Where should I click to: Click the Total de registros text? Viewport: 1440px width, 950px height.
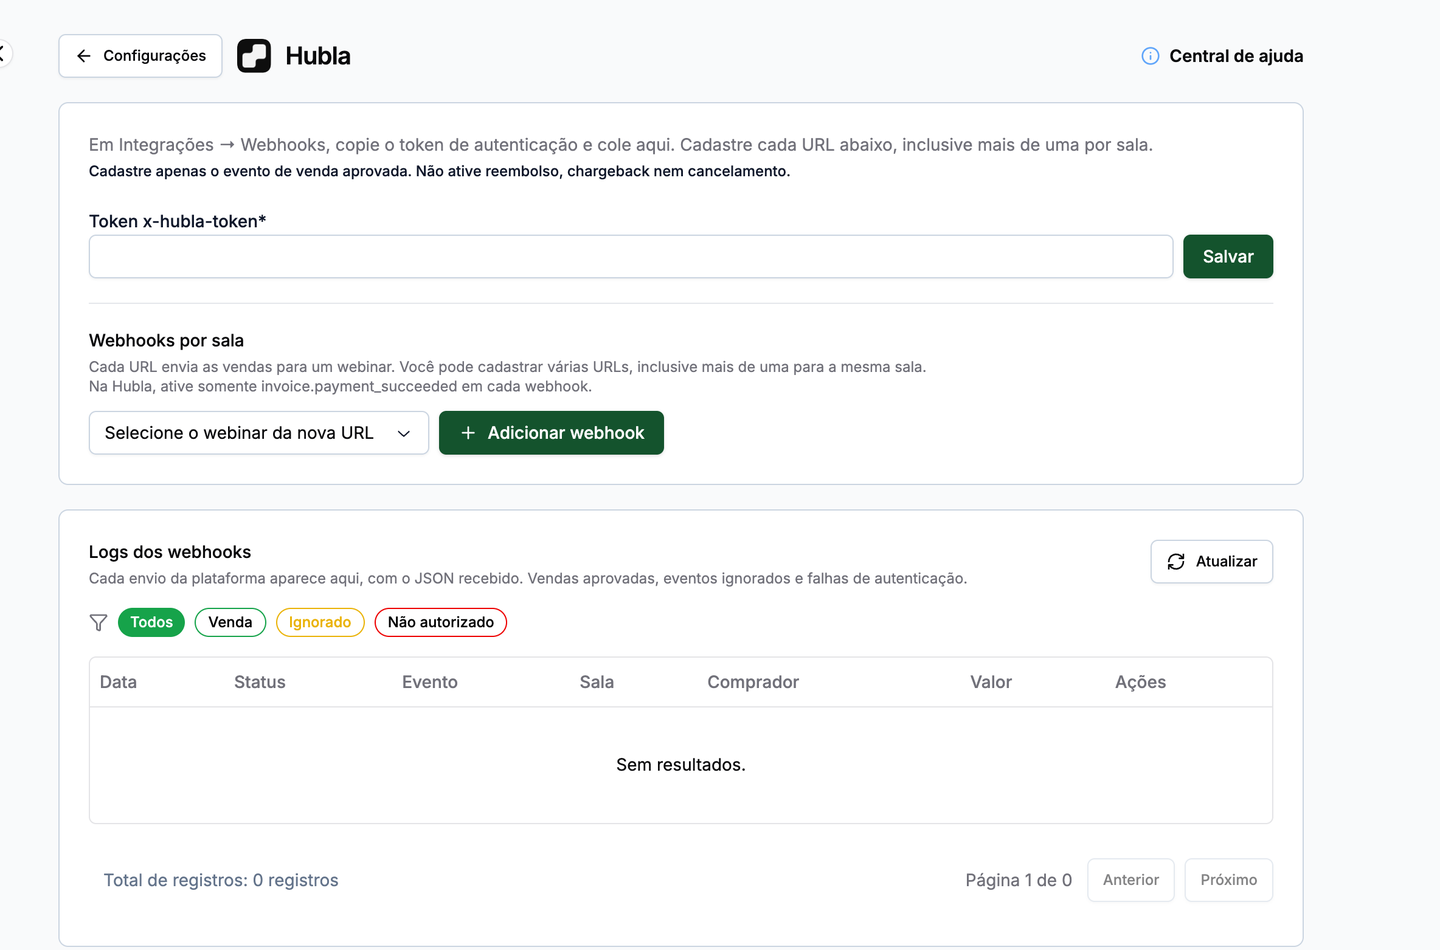click(x=221, y=880)
